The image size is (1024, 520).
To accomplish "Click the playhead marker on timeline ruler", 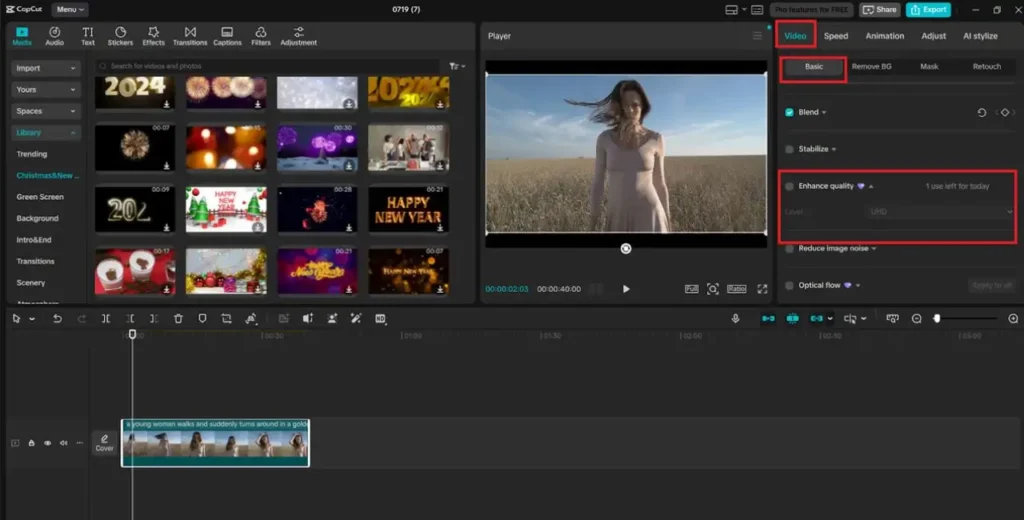I will pos(133,334).
